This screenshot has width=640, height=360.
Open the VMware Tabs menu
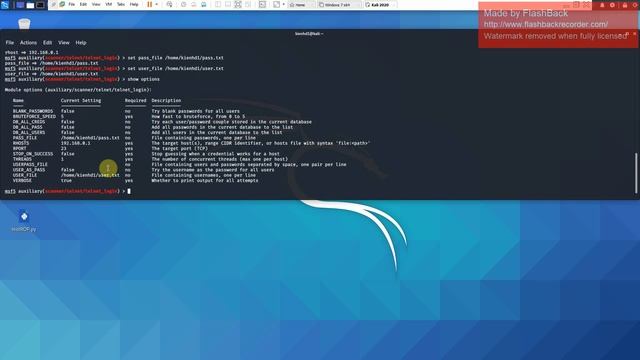click(121, 4)
